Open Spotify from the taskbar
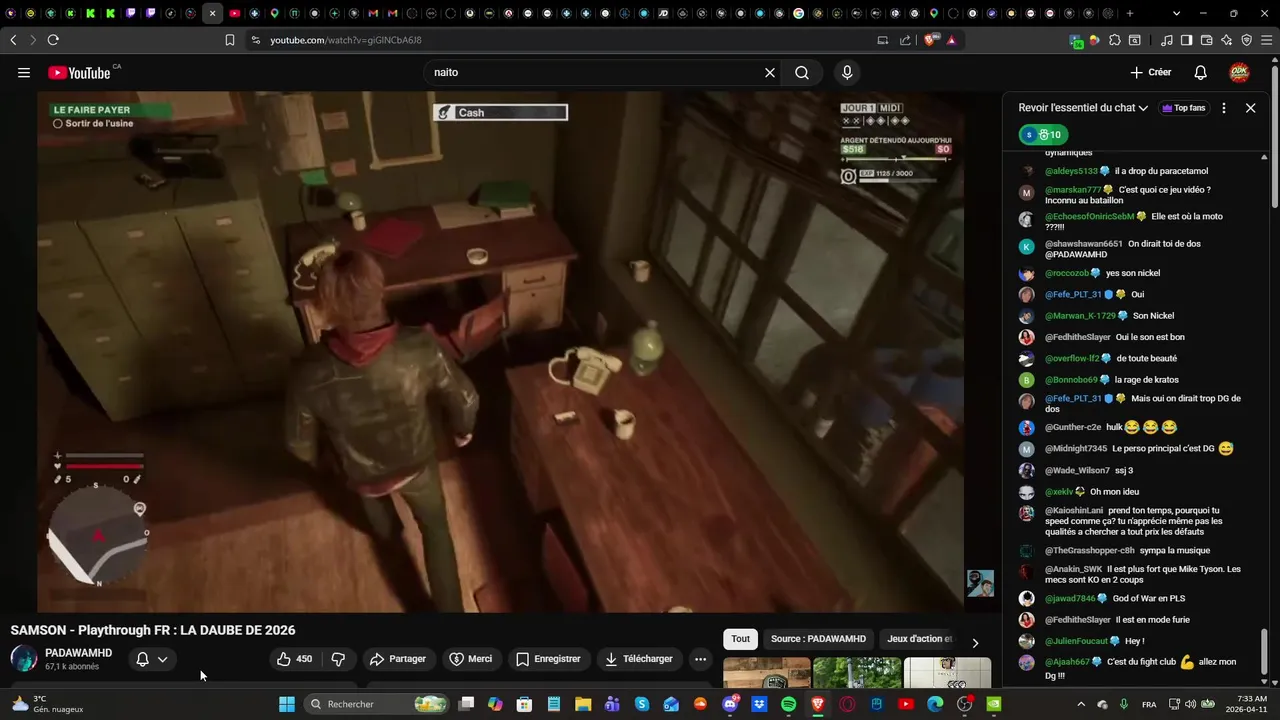1280x720 pixels. tap(788, 704)
